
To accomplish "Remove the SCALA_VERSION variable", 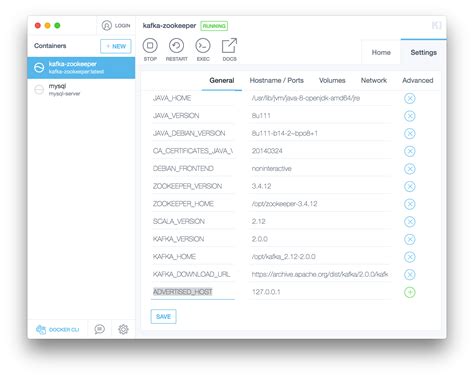I will point(410,222).
